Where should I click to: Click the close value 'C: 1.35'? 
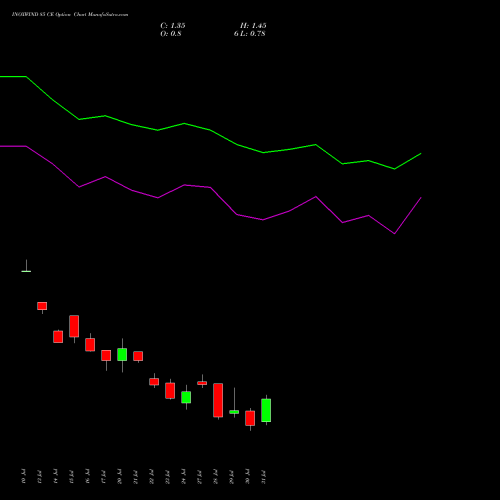[173, 26]
